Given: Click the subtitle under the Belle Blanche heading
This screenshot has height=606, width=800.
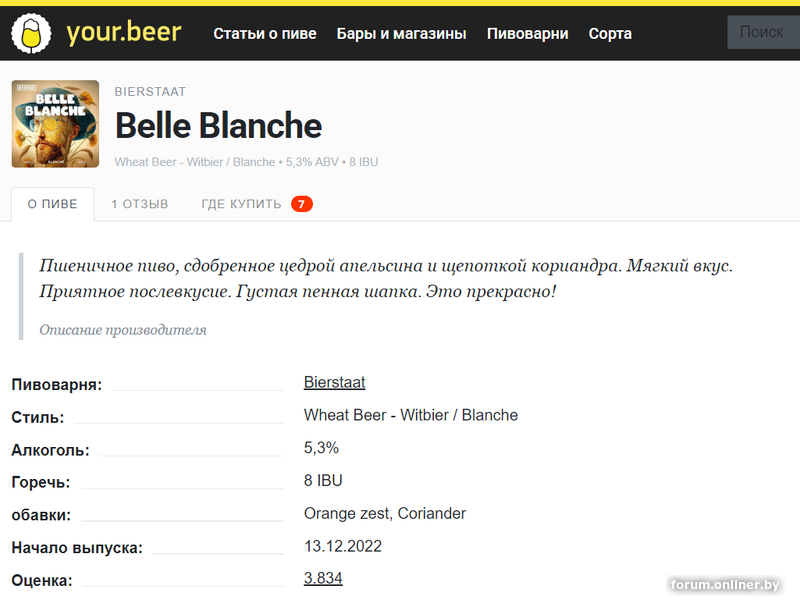Looking at the screenshot, I should (246, 162).
